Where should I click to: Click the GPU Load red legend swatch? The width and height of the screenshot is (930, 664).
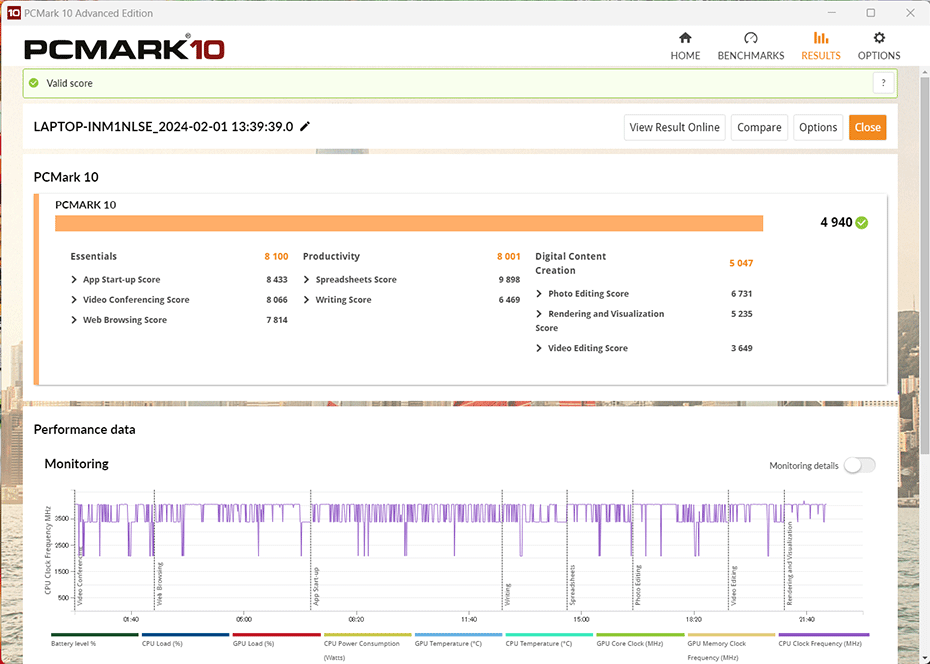(277, 634)
